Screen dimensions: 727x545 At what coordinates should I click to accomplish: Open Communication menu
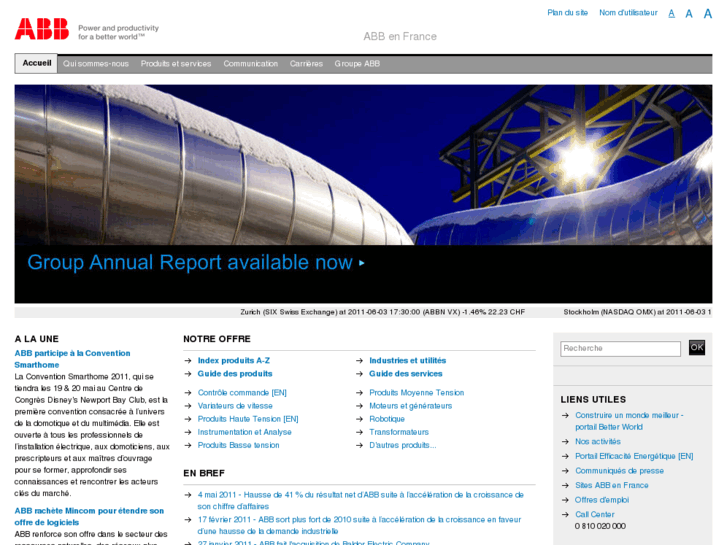point(250,64)
